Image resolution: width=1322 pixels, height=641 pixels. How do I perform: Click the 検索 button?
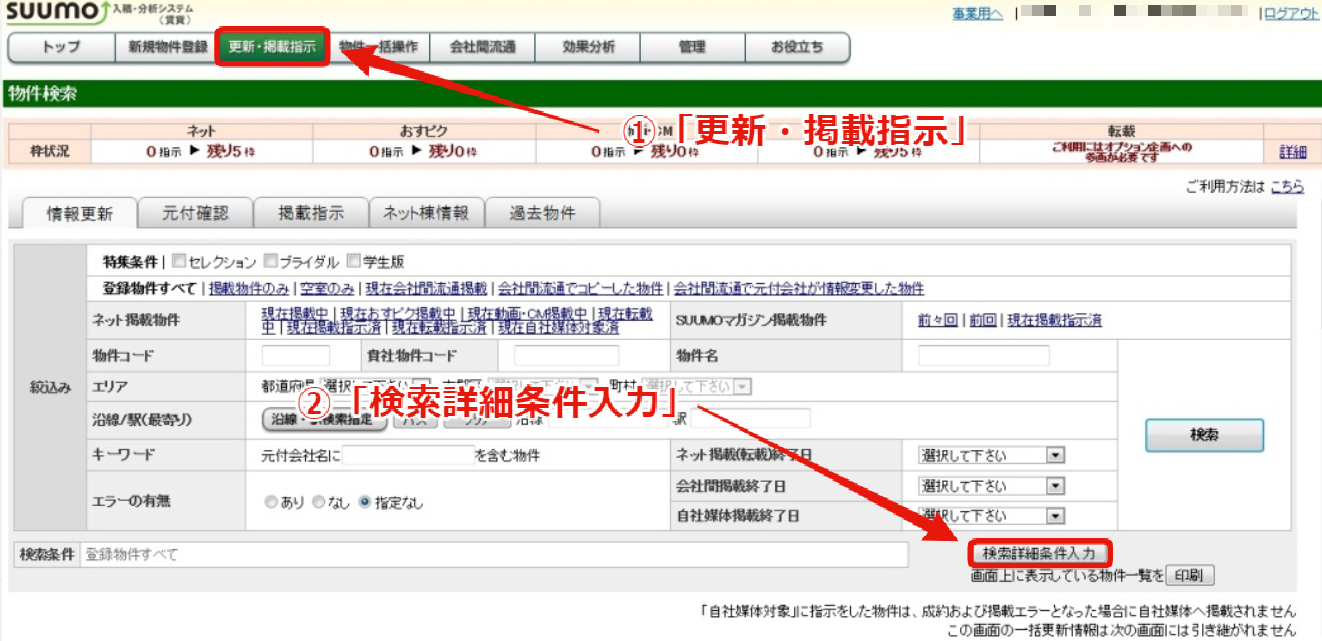1204,435
